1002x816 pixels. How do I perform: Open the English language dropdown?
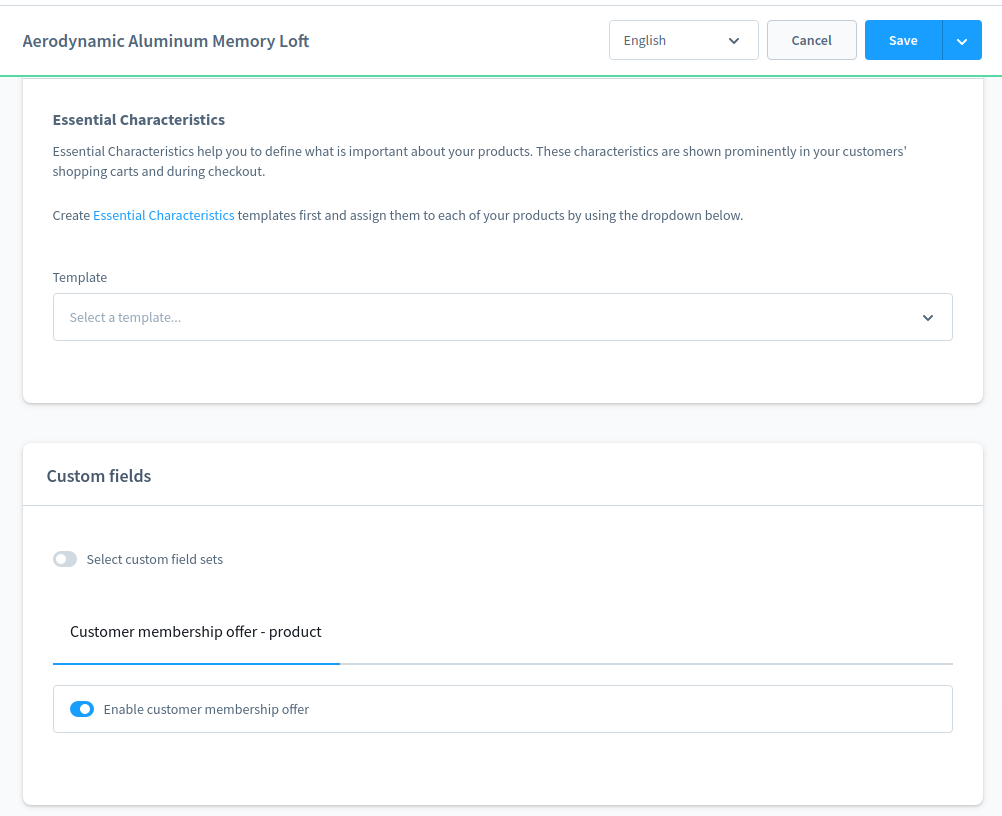point(683,40)
